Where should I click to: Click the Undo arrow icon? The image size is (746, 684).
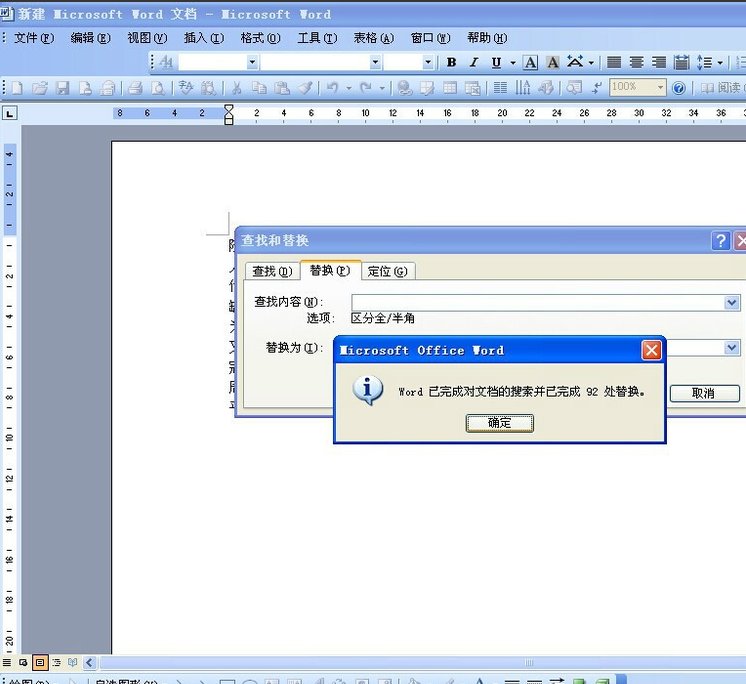(x=333, y=88)
